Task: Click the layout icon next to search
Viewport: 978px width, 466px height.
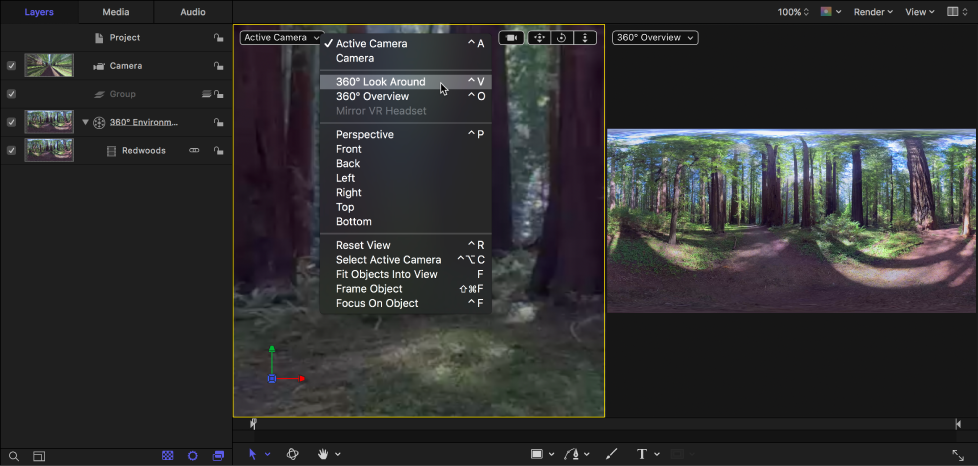Action: (39, 456)
